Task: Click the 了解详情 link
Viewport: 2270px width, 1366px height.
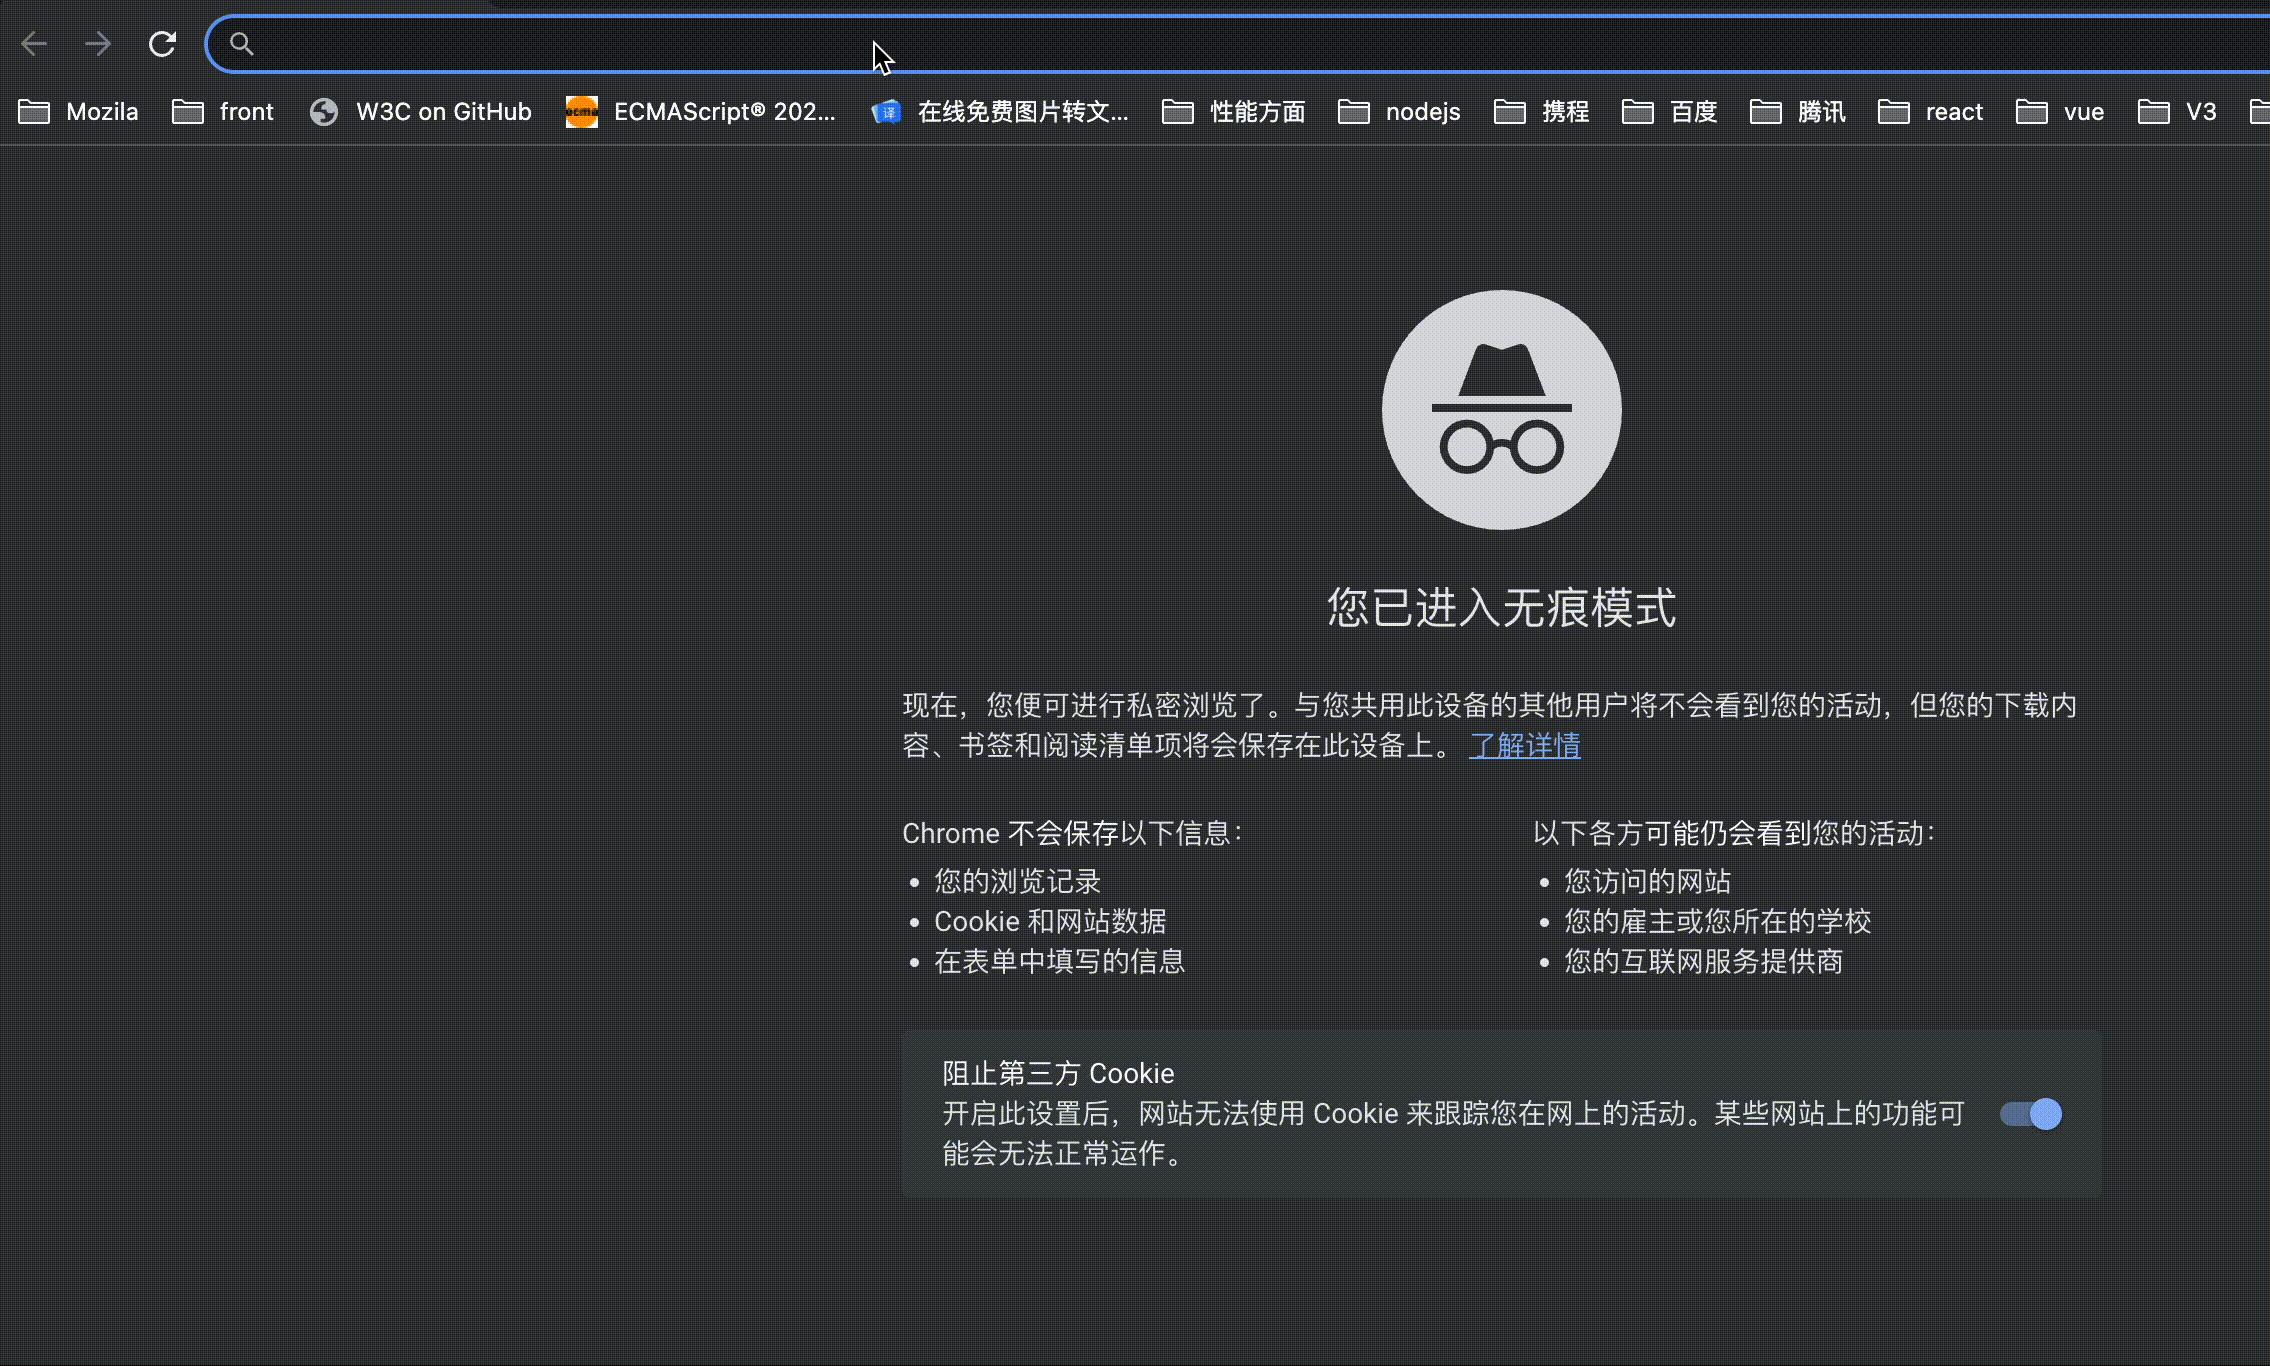Action: [x=1524, y=746]
